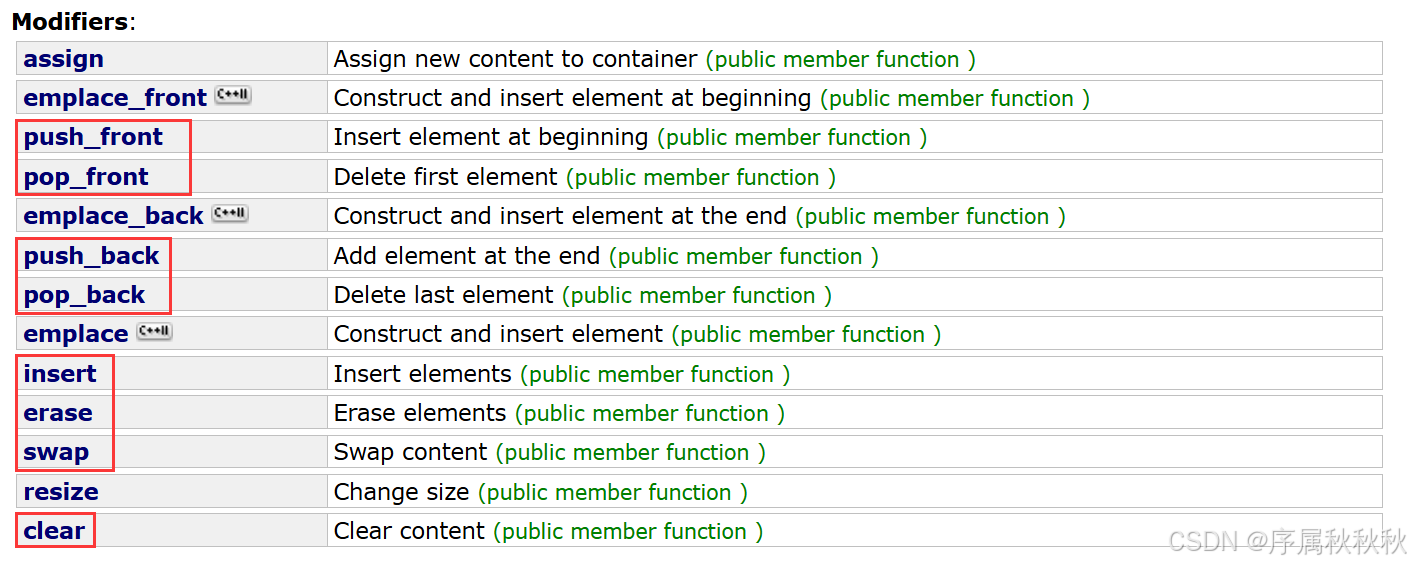Click the "Swap content" description cell
The width and height of the screenshot is (1411, 567).
tap(410, 452)
